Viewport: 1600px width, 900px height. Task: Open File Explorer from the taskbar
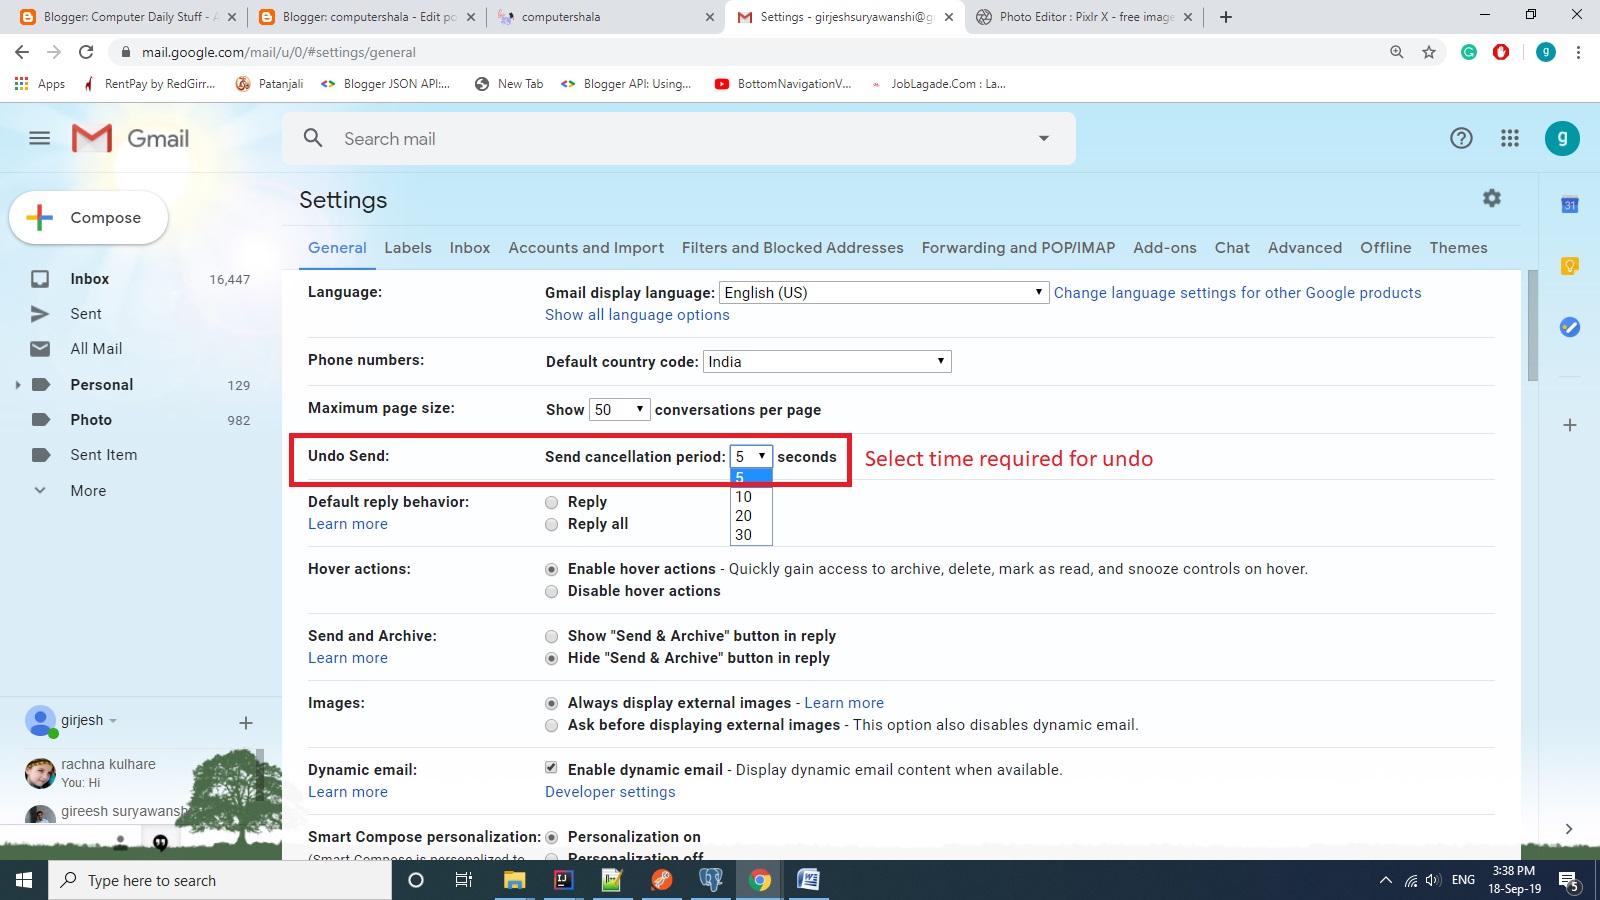click(514, 880)
